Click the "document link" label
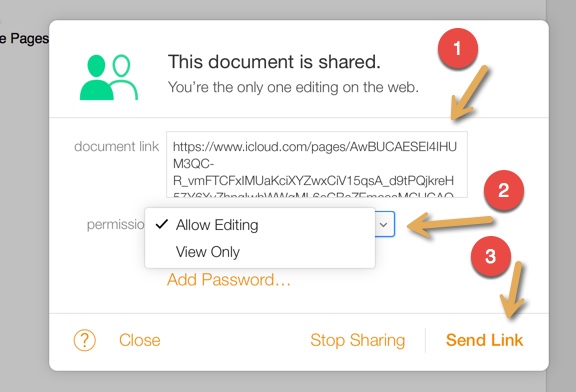This screenshot has height=392, width=576. (x=116, y=146)
